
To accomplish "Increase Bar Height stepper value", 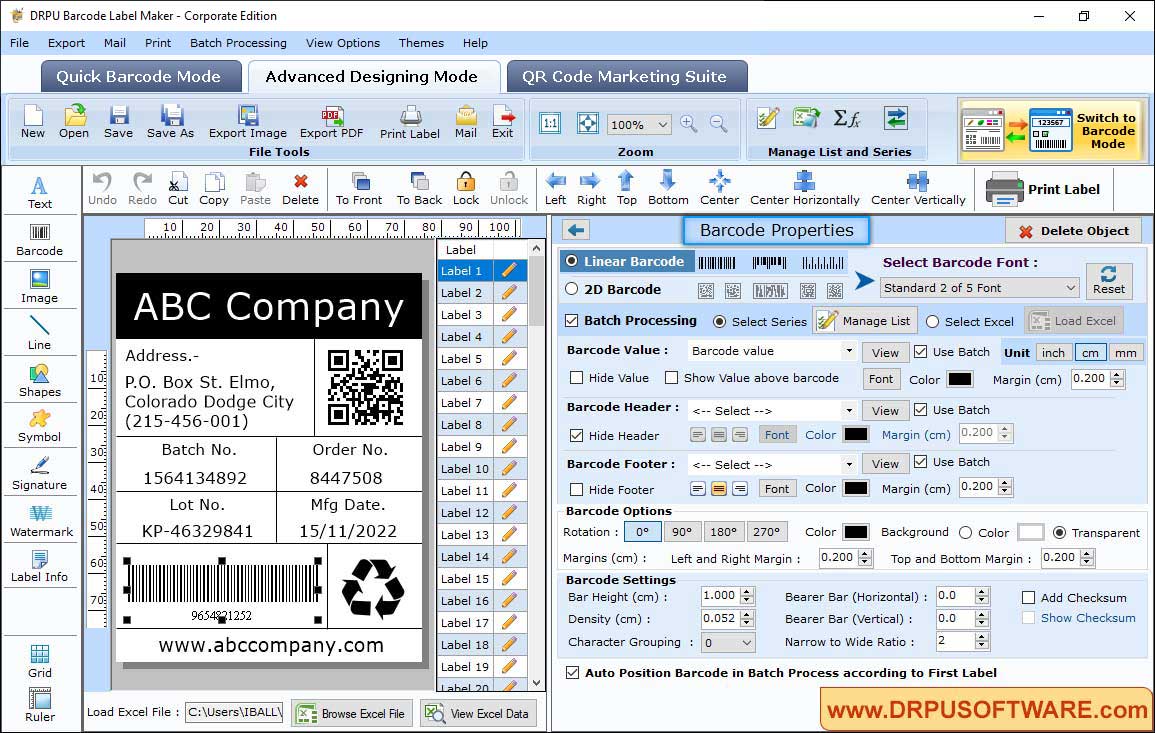I will [x=747, y=592].
